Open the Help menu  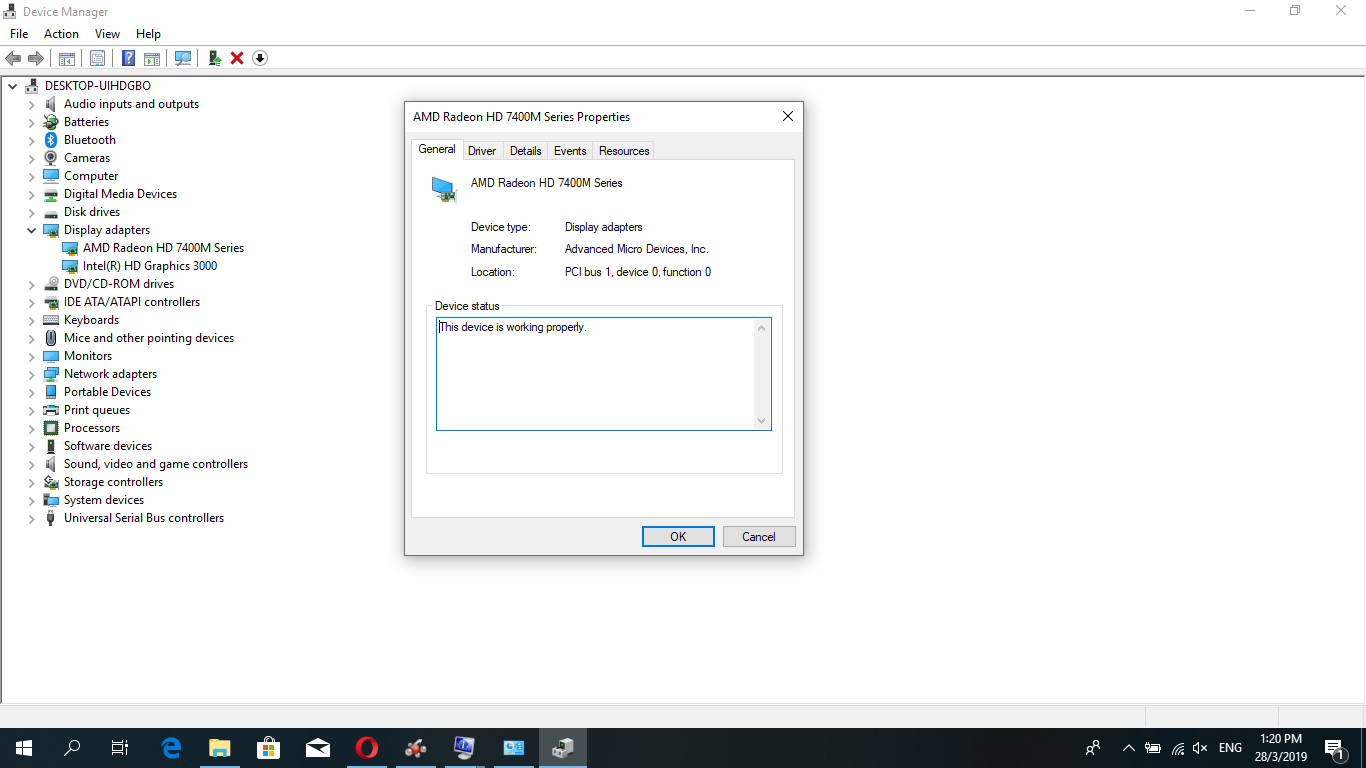click(148, 34)
